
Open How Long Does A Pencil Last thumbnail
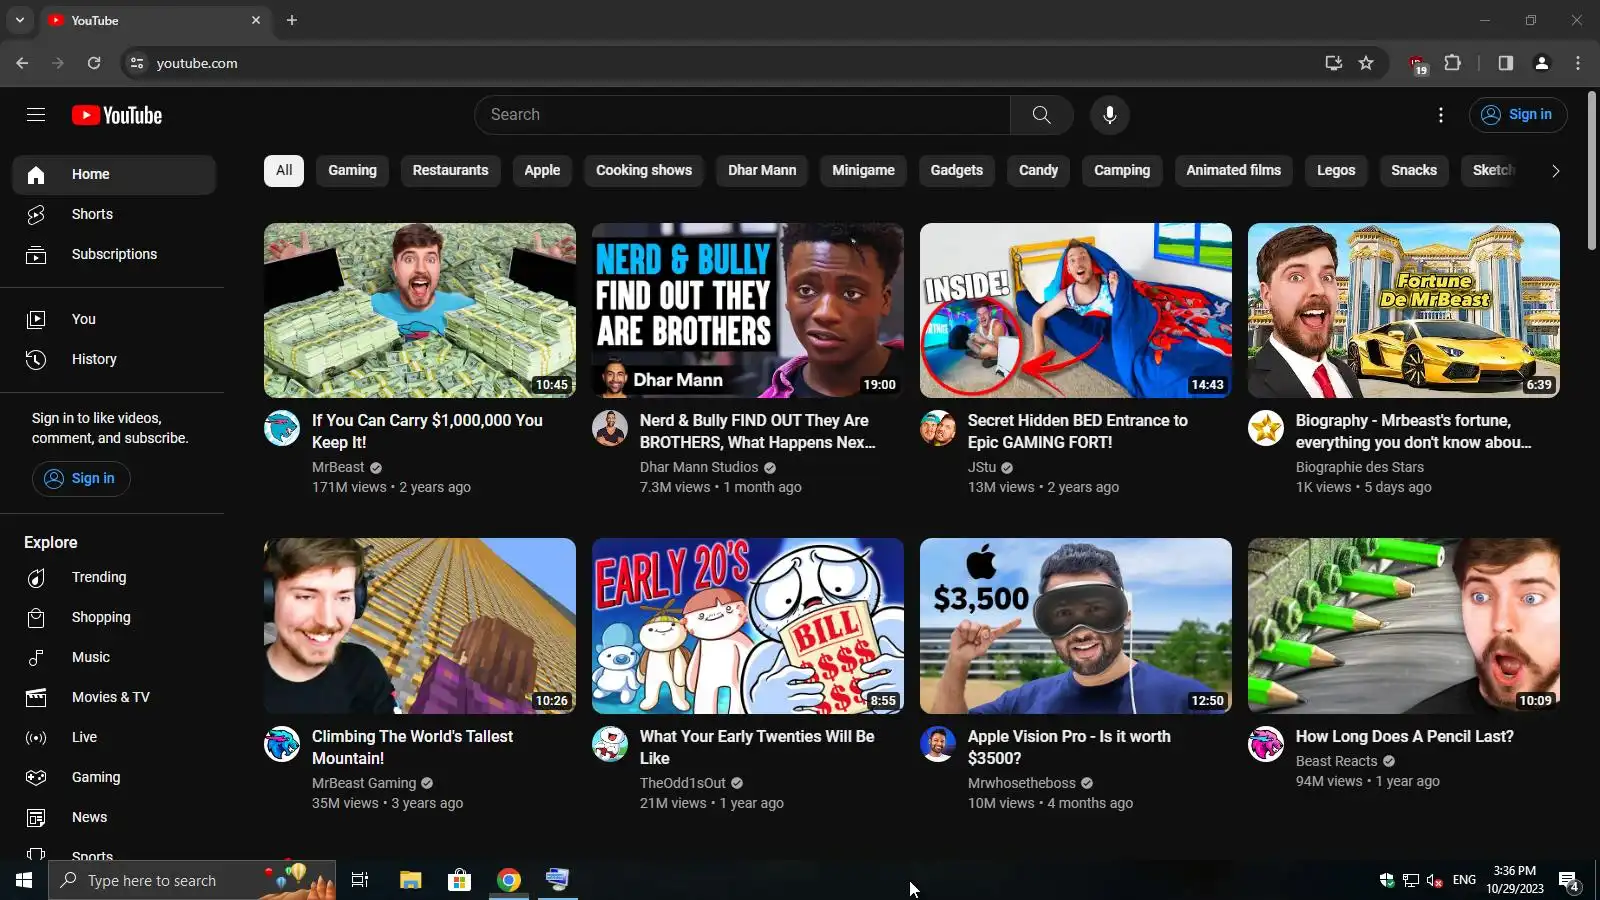coord(1404,626)
